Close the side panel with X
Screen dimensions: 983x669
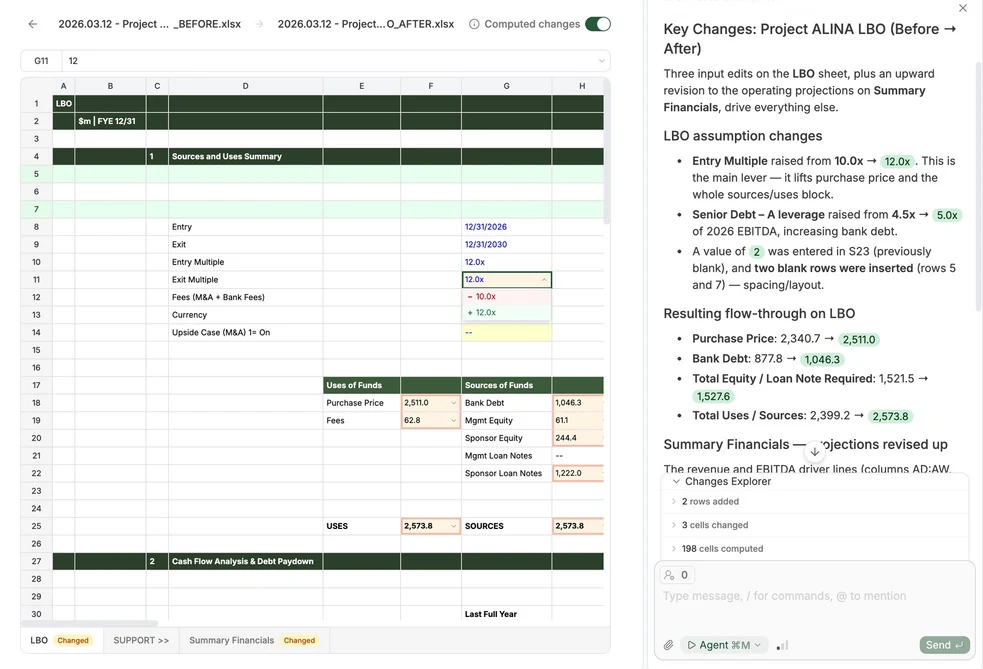point(963,8)
